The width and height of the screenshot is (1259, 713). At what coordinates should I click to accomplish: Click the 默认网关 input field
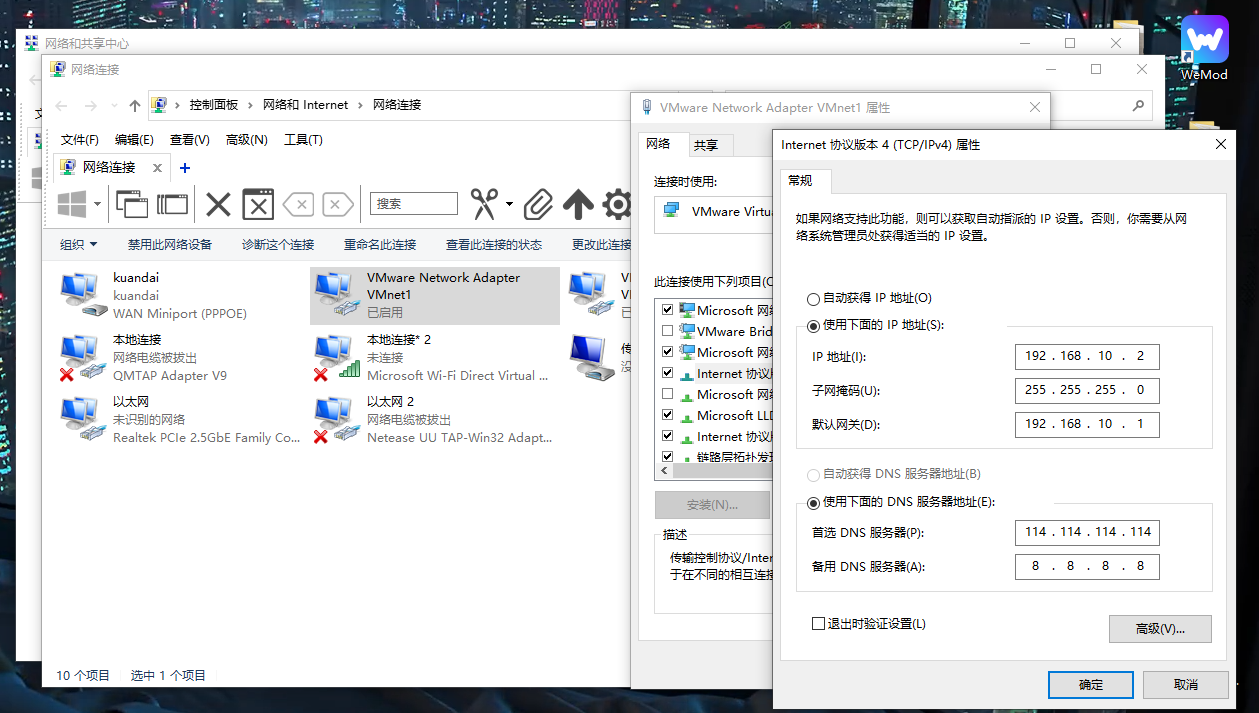pos(1087,424)
